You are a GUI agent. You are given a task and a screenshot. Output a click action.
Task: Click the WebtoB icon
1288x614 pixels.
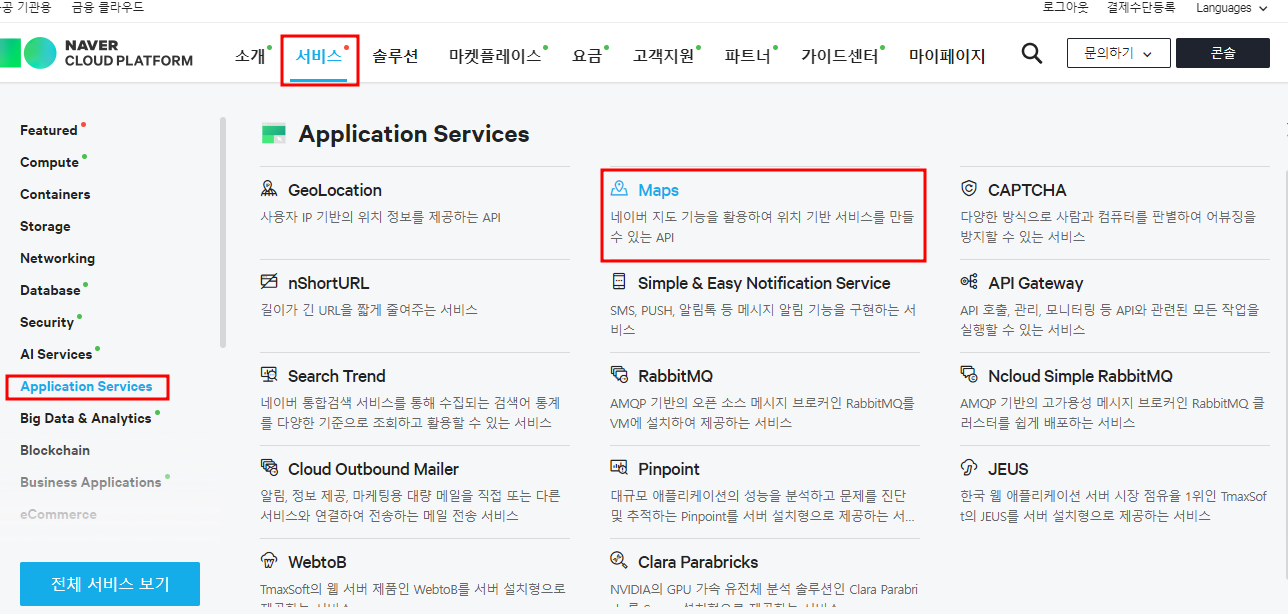269,561
